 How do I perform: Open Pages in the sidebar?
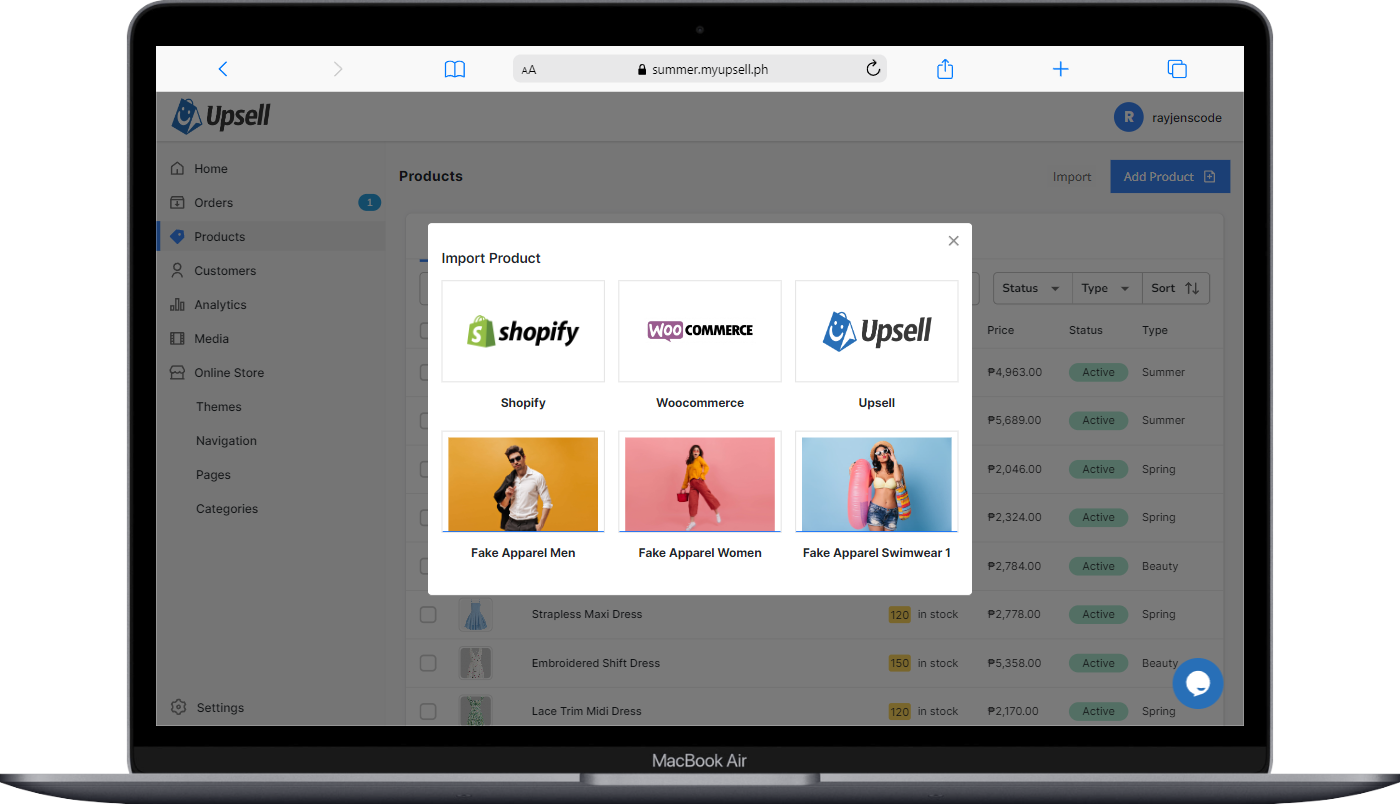213,475
